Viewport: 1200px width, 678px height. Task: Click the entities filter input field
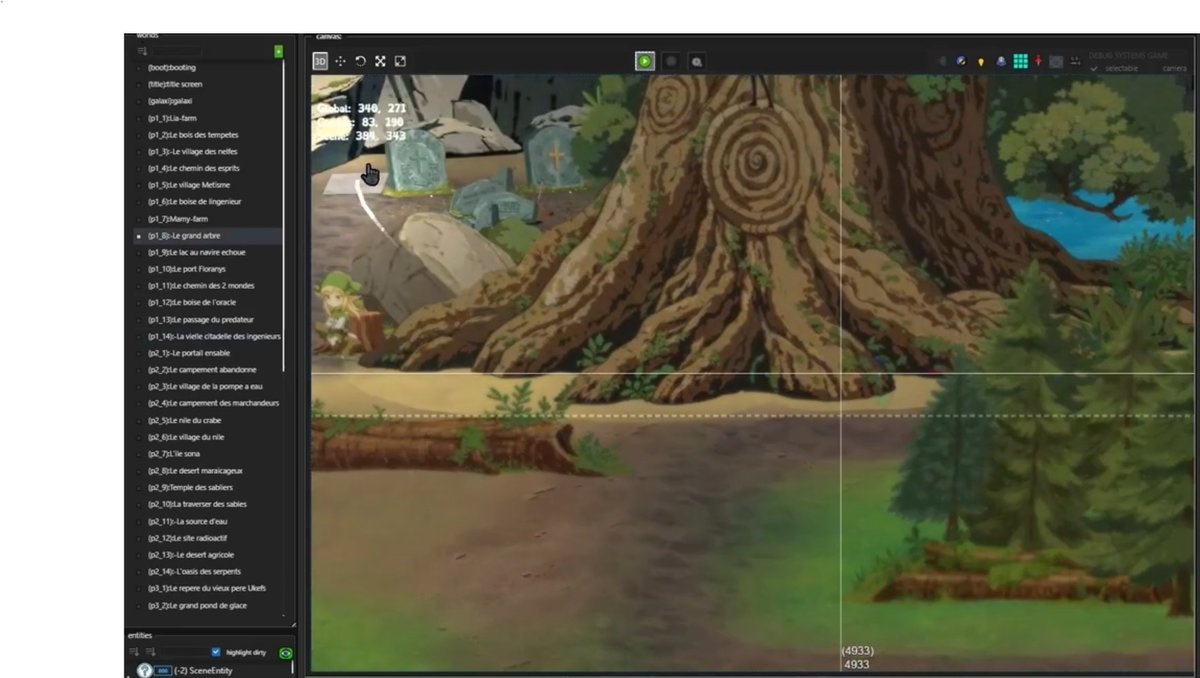[183, 652]
